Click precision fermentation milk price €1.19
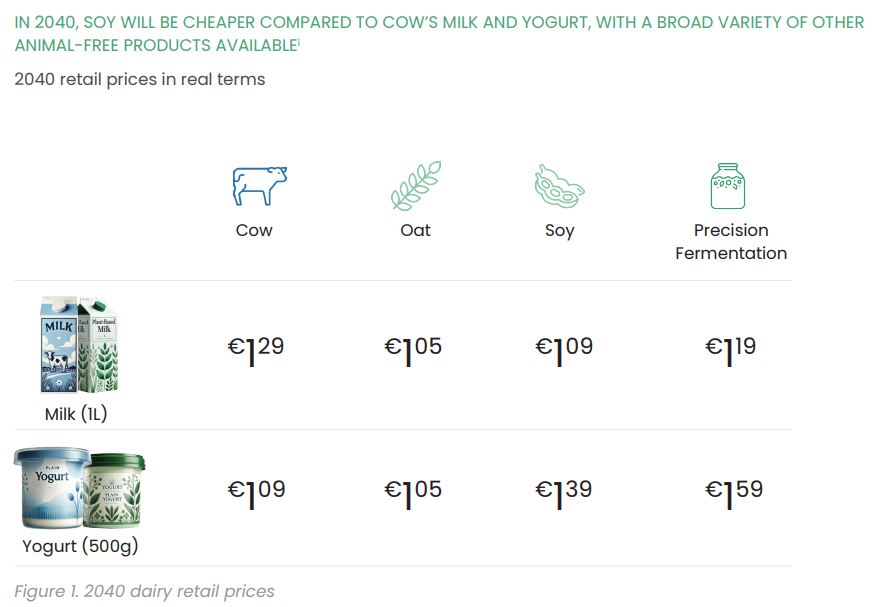This screenshot has width=880, height=607. [x=731, y=350]
